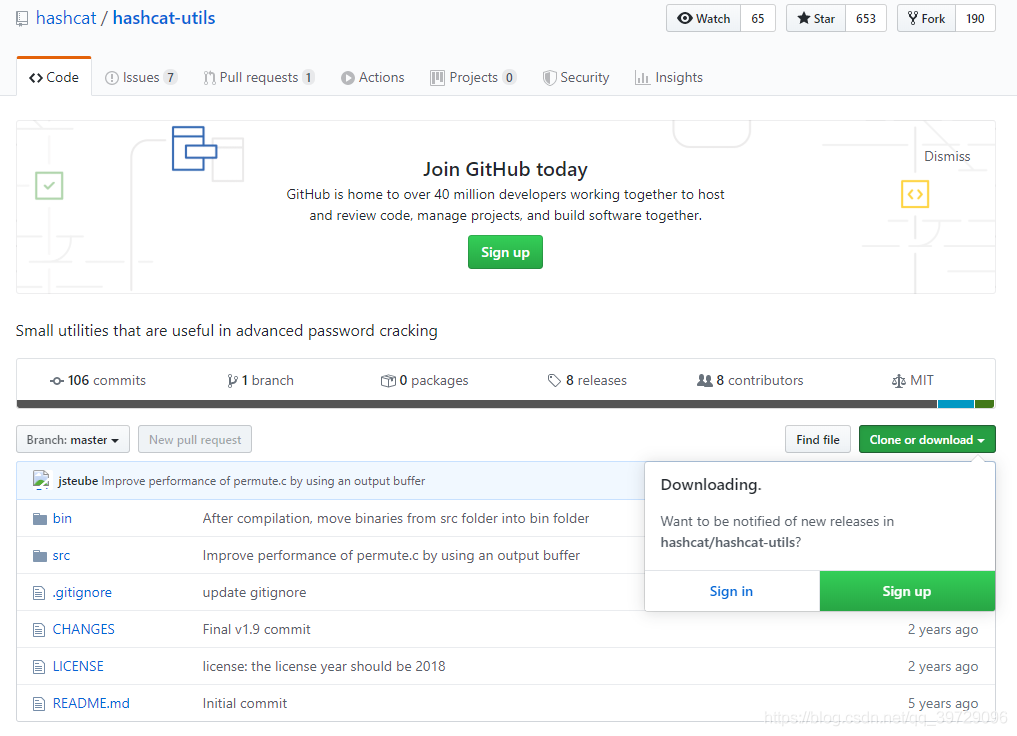1017x736 pixels.
Task: Open the Code tab
Action: tap(54, 77)
